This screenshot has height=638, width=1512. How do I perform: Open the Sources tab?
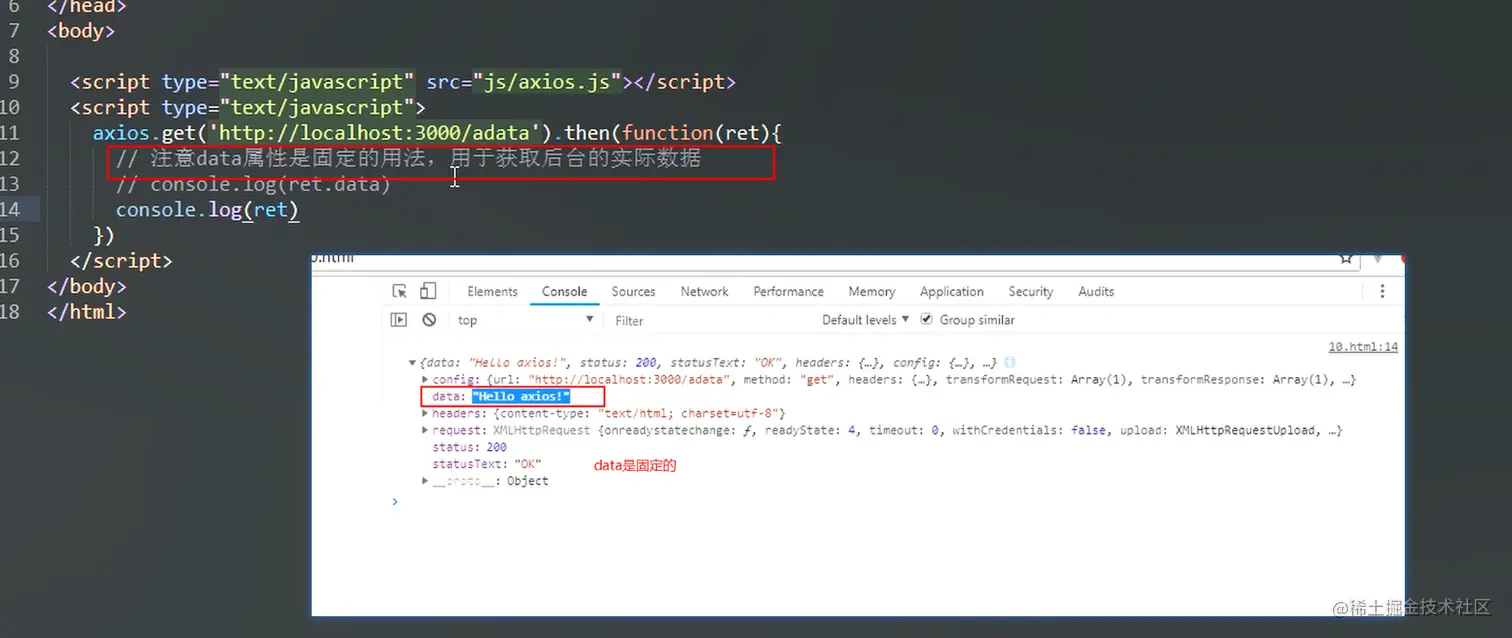tap(633, 291)
